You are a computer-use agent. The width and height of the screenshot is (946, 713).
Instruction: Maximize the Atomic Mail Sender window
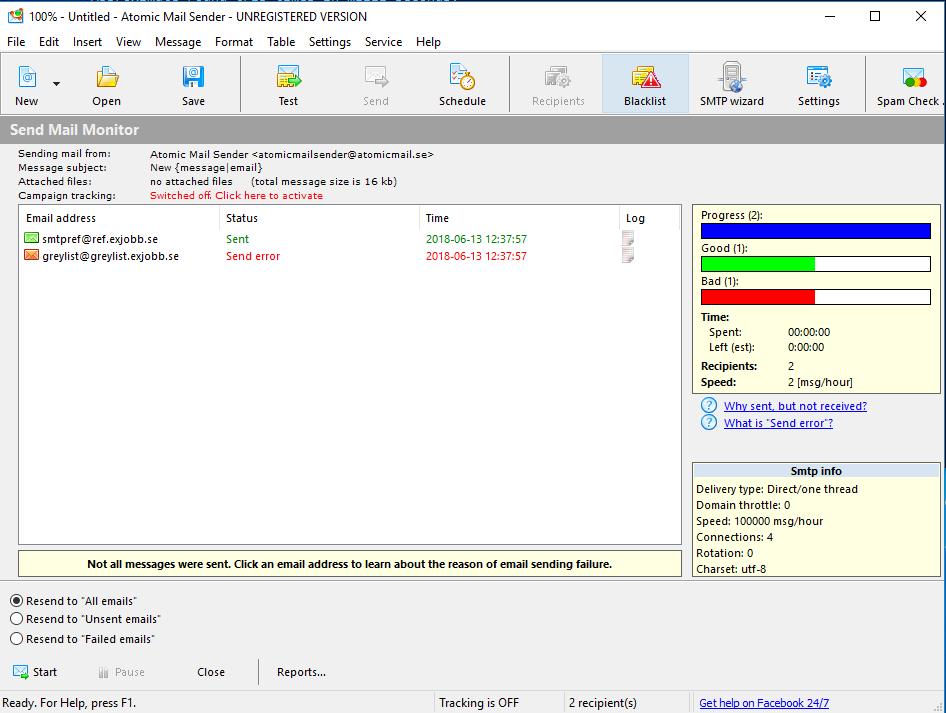coord(875,16)
